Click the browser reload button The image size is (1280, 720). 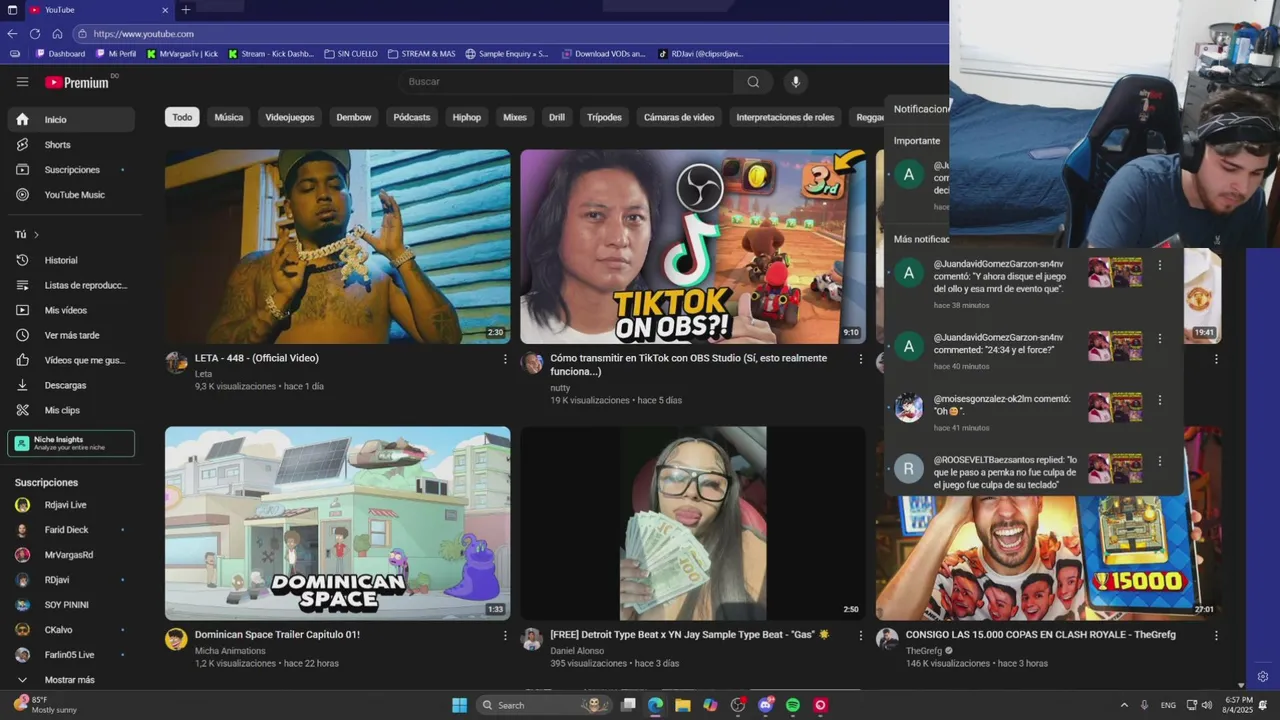pyautogui.click(x=35, y=33)
